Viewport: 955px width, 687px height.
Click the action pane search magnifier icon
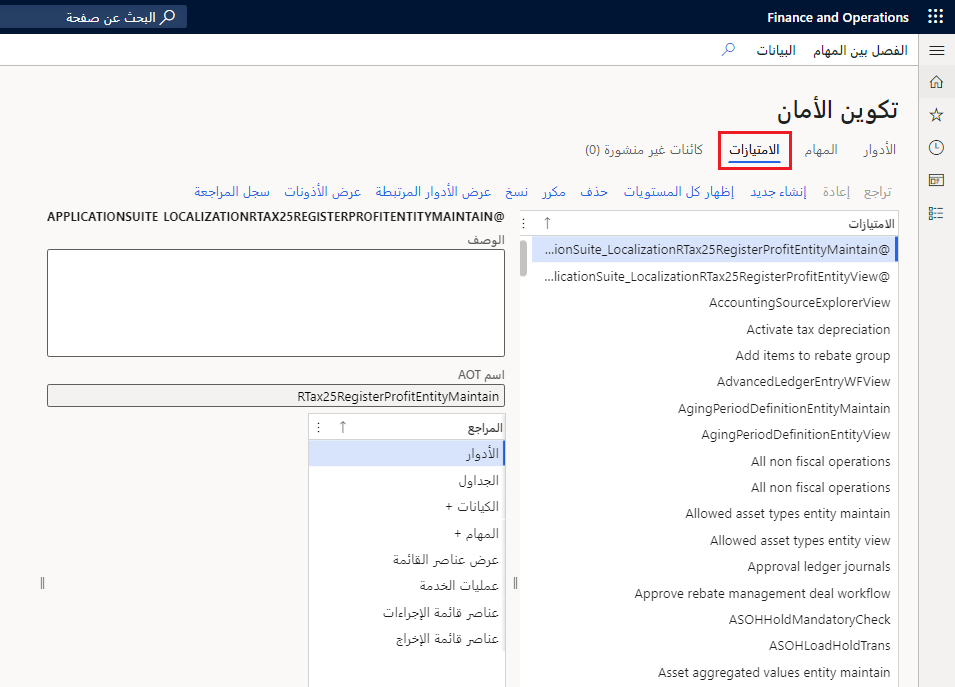click(x=728, y=50)
